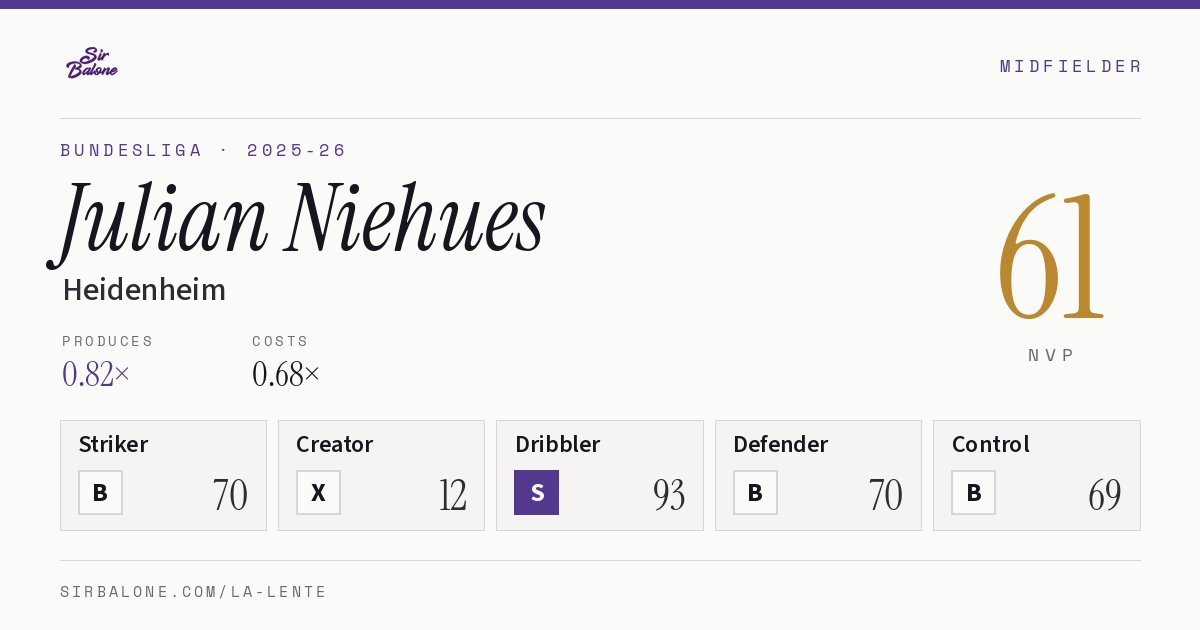Click the Sir Balone logo
Image resolution: width=1200 pixels, height=630 pixels.
(92, 63)
